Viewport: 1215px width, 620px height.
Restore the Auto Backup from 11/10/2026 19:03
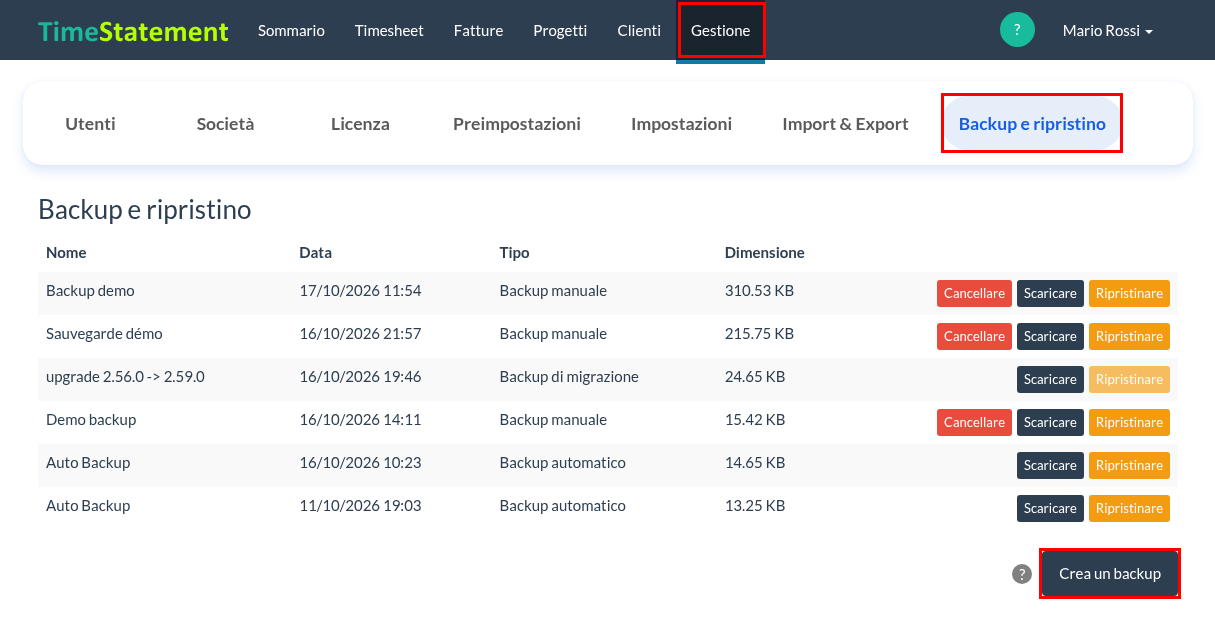[1129, 509]
